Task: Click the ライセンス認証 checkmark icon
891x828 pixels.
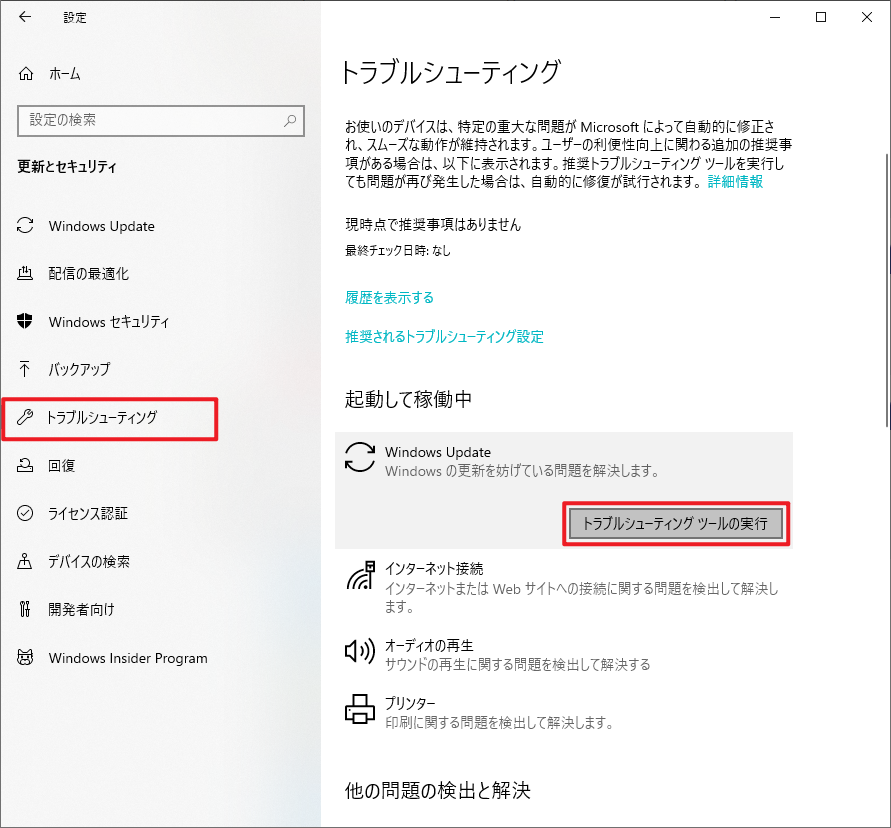Action: tap(25, 513)
